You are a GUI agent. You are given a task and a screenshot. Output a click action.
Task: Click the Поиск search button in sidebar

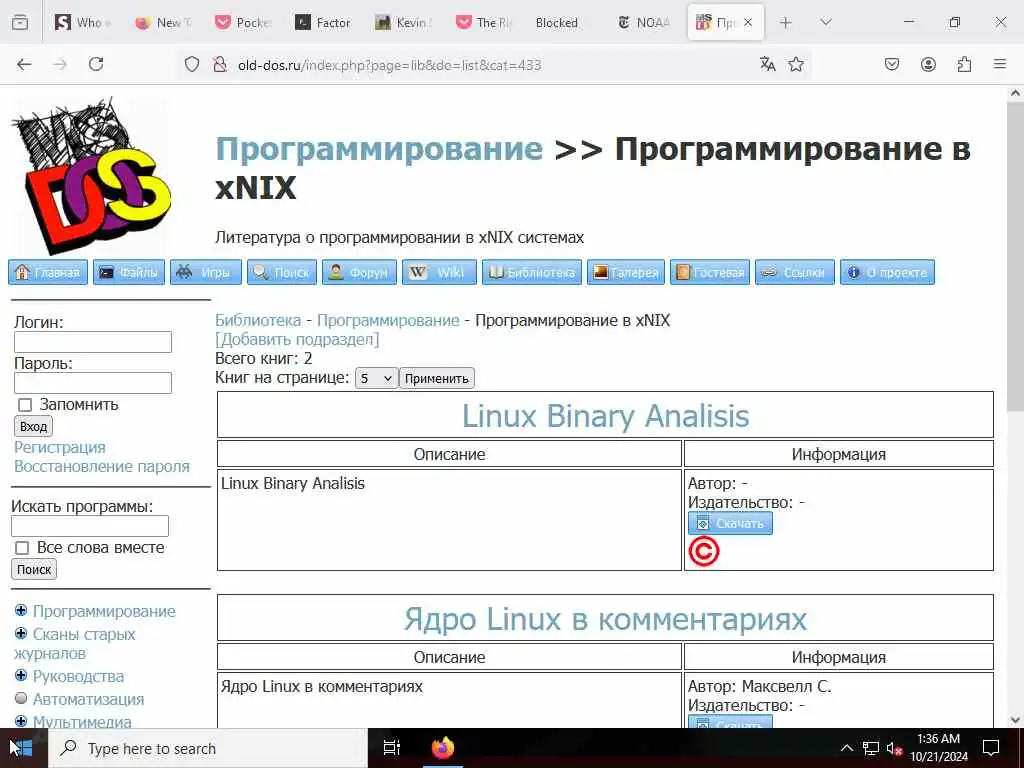34,569
